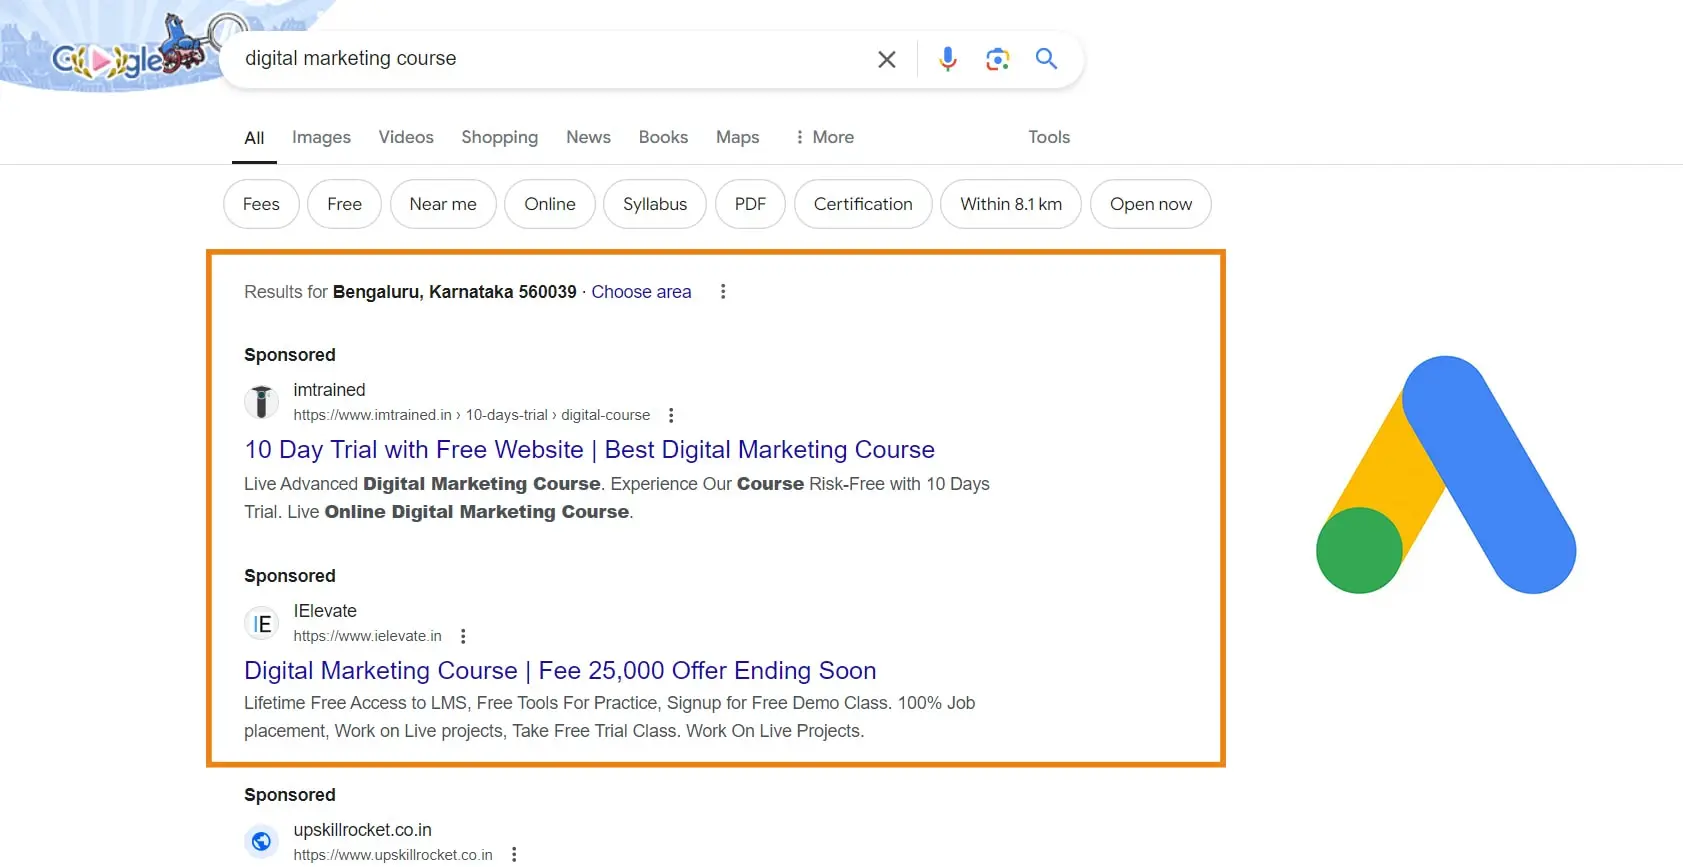
Task: Apply the Syllabus filter chip
Action: tap(655, 204)
